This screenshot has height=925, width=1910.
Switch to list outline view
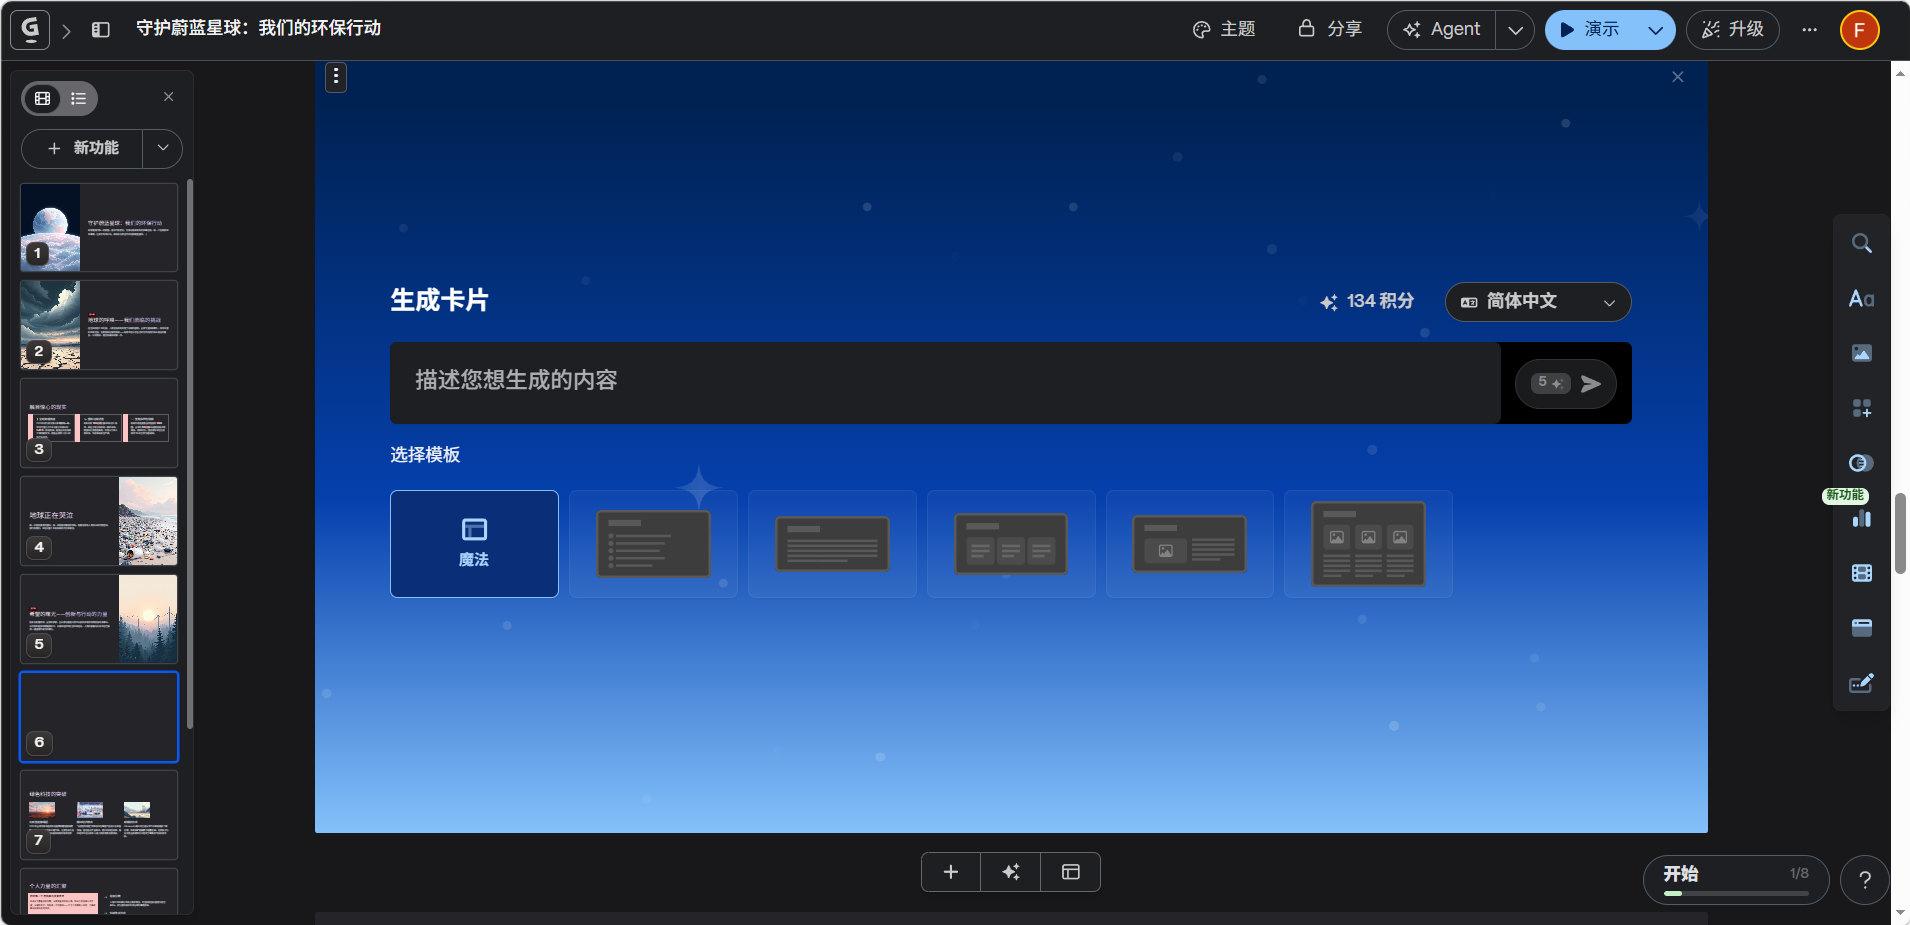pyautogui.click(x=79, y=98)
